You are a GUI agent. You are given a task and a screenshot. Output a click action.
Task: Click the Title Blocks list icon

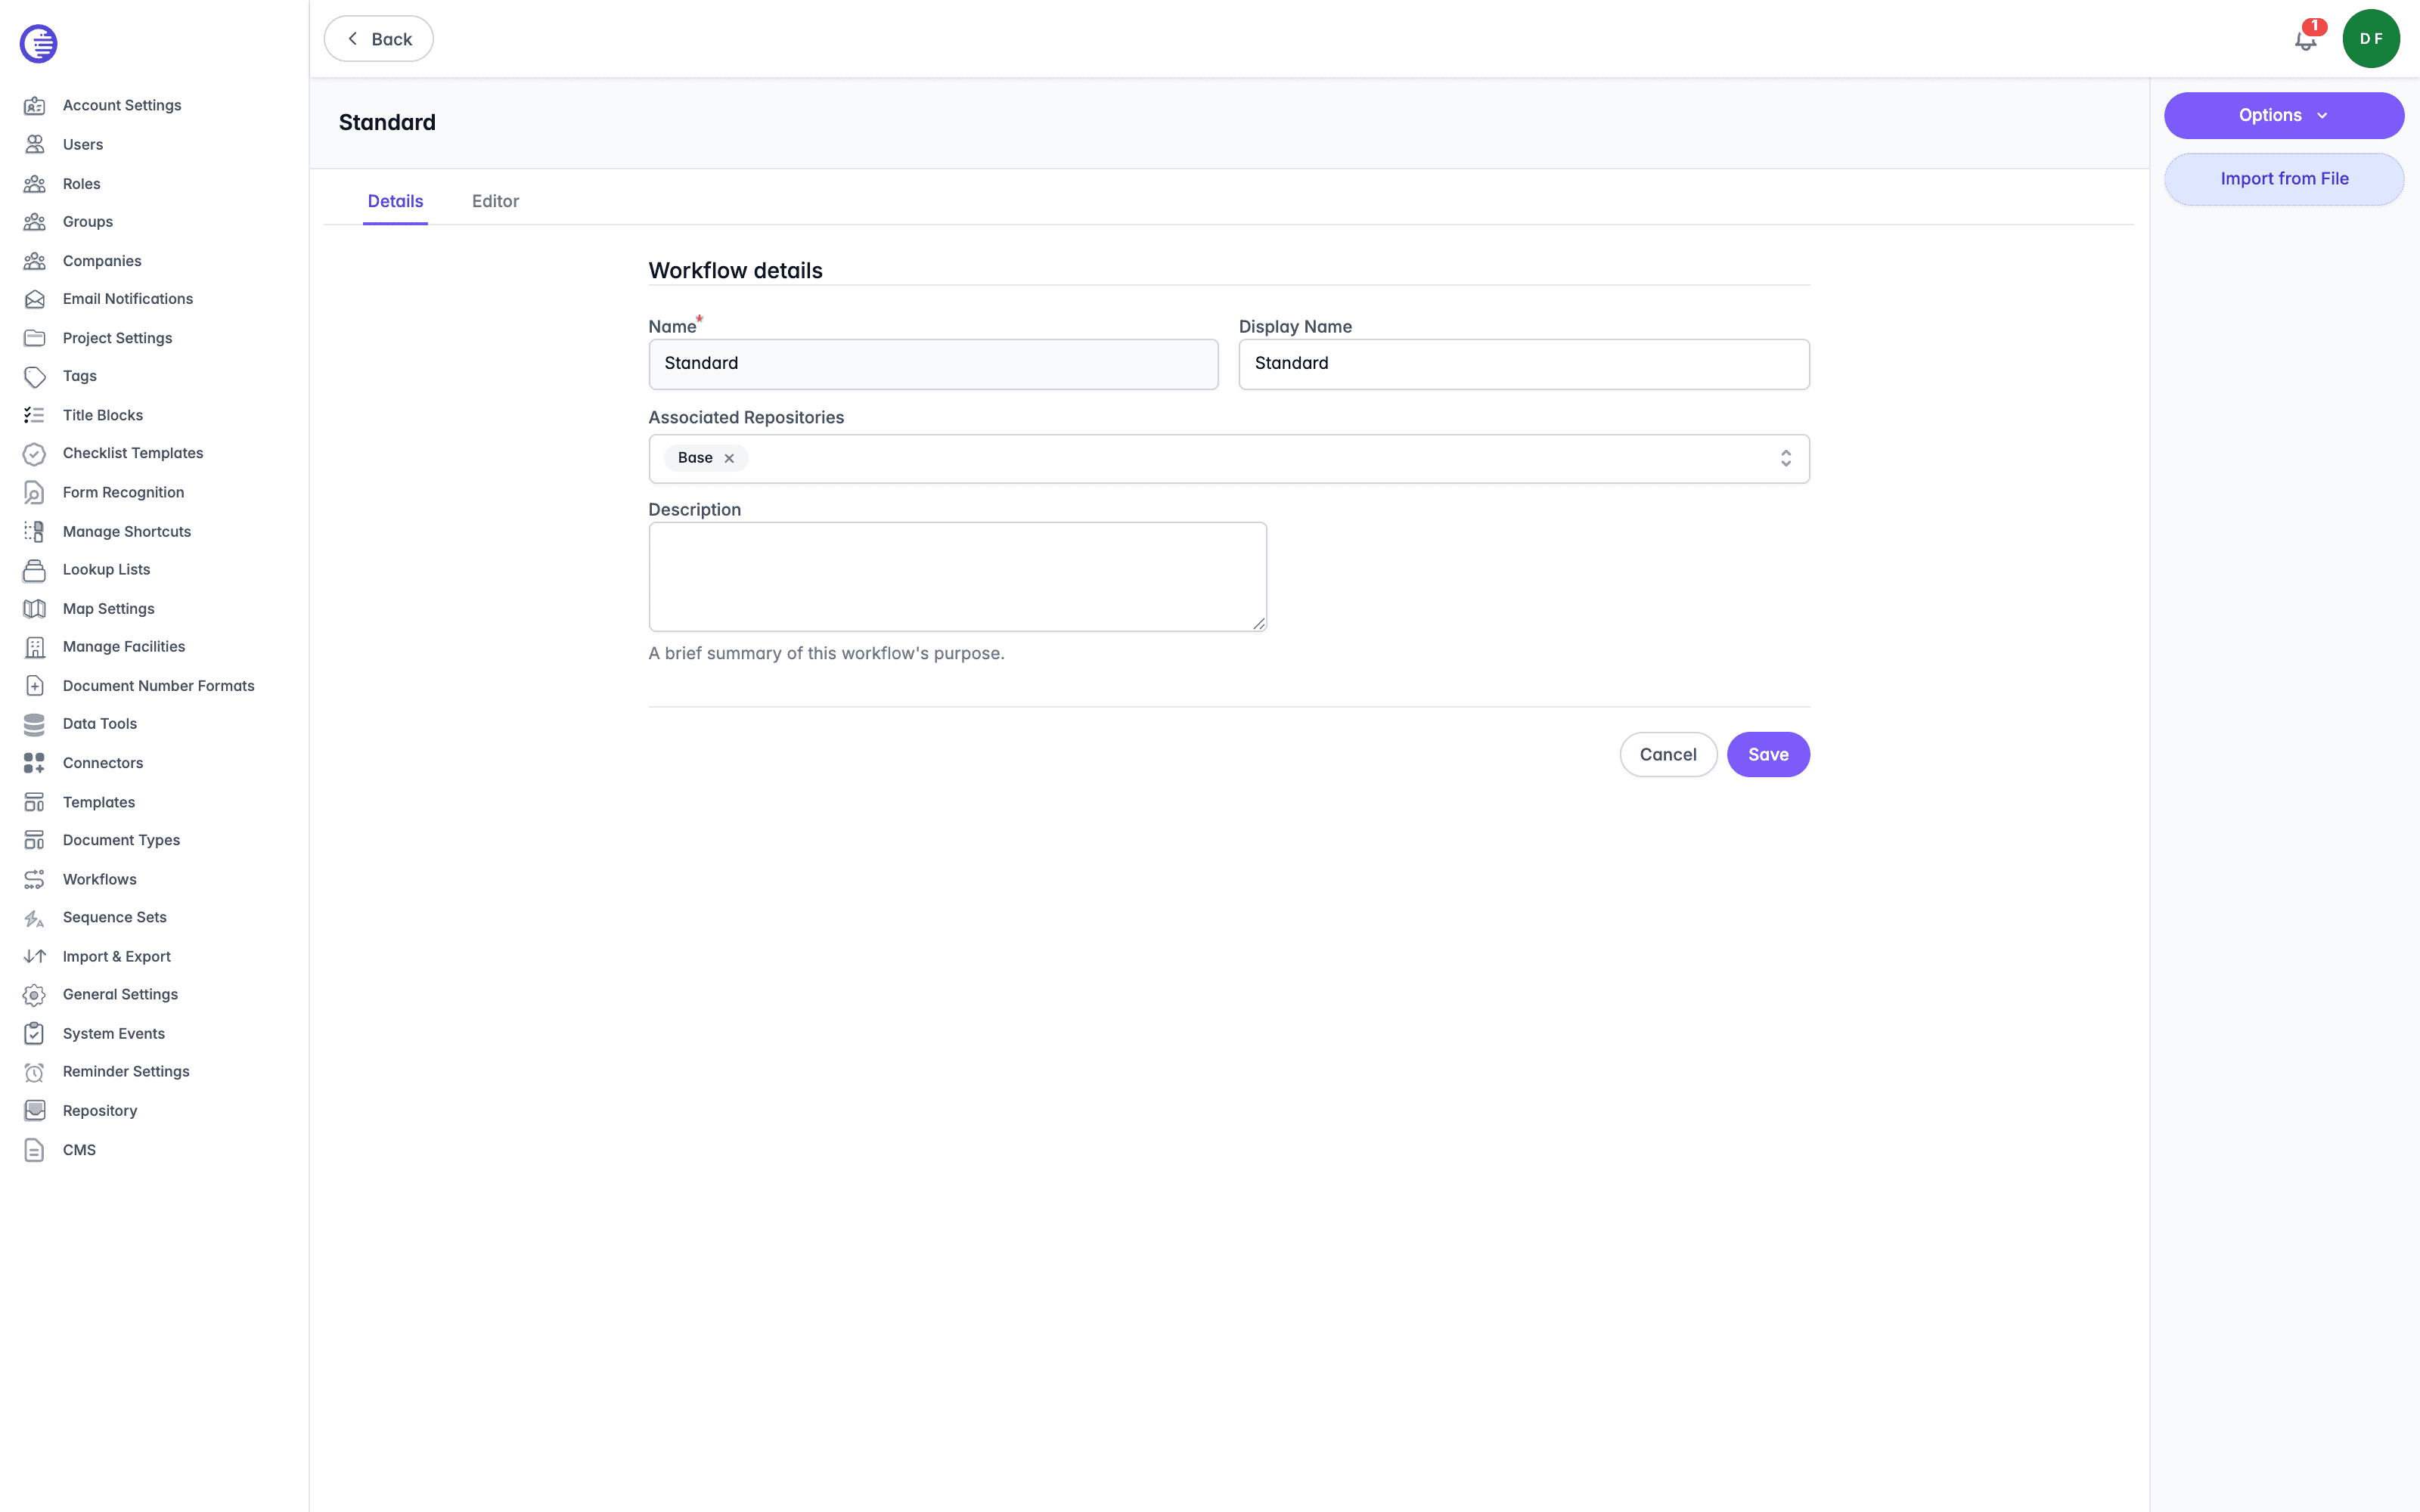[34, 415]
